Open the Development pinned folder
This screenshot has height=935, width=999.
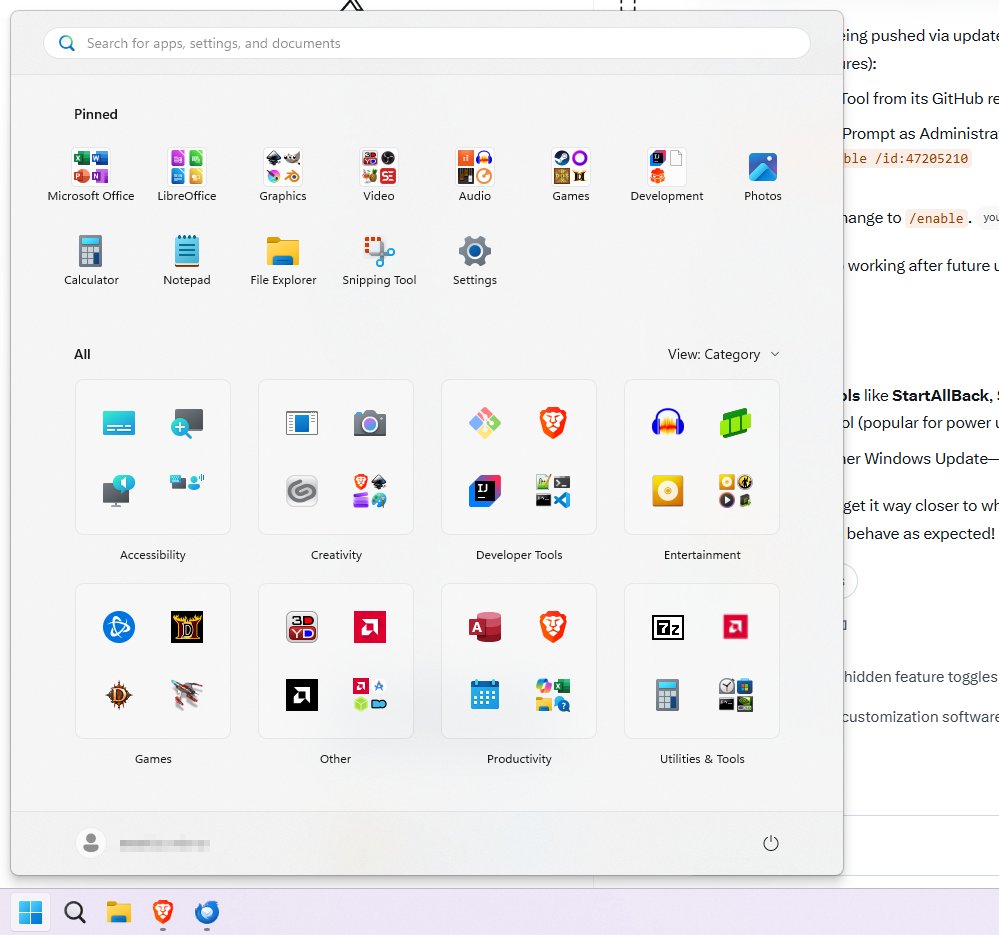667,175
